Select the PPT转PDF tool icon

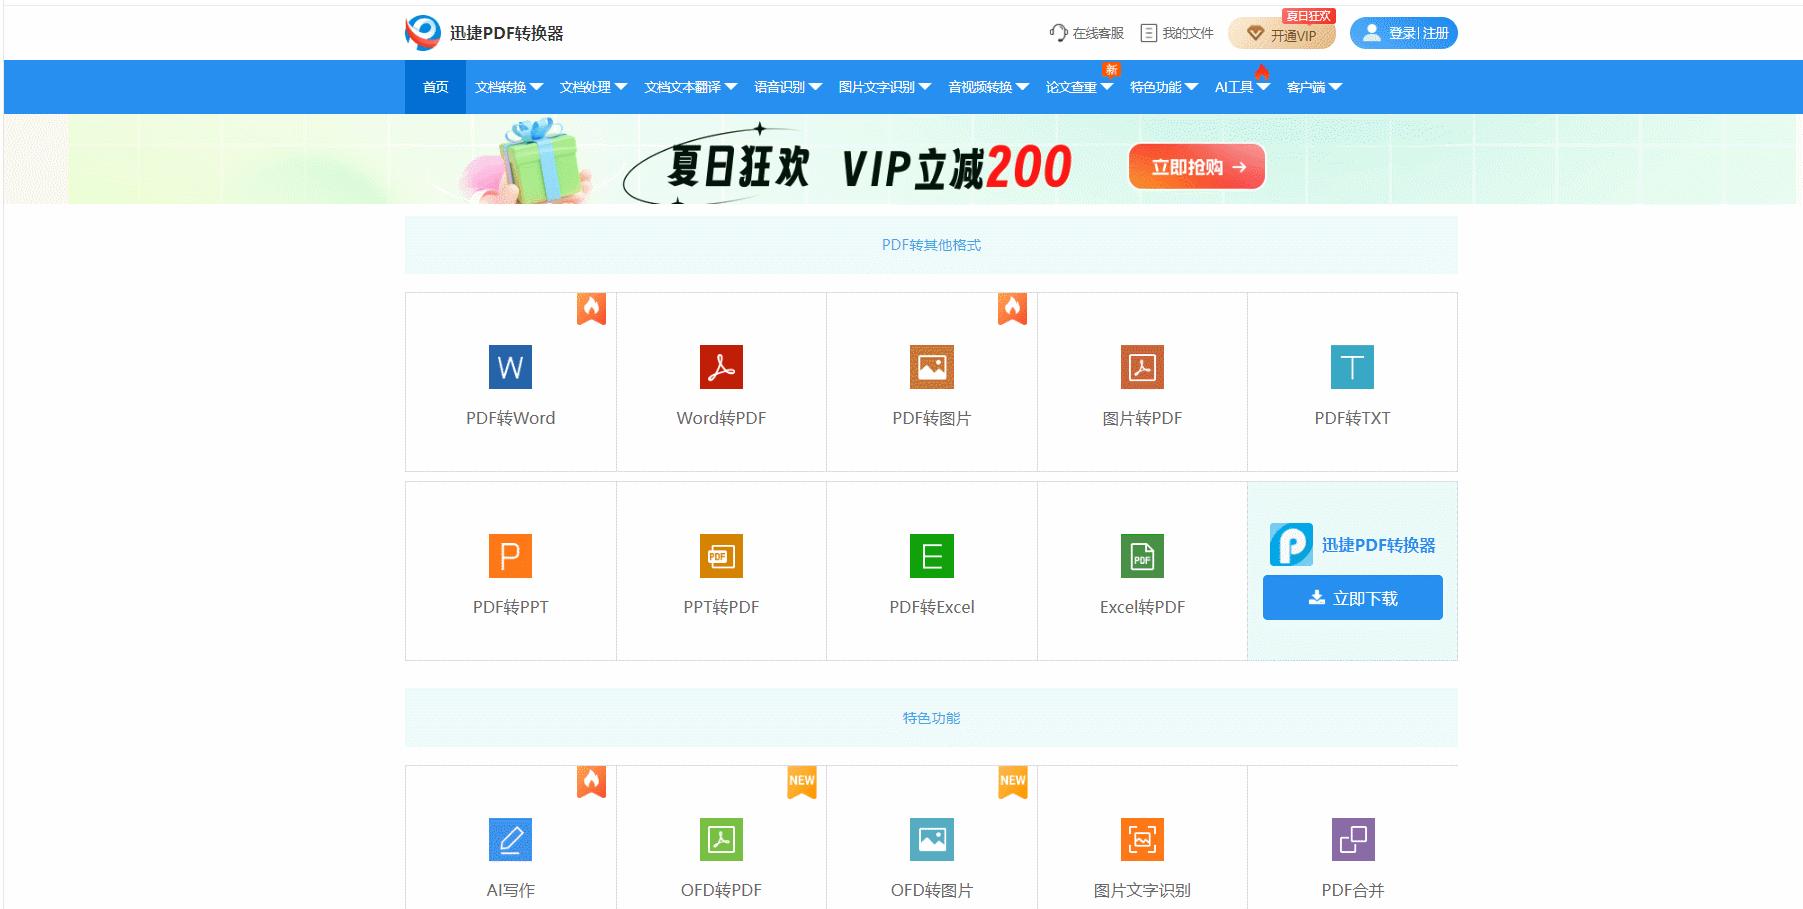[720, 556]
